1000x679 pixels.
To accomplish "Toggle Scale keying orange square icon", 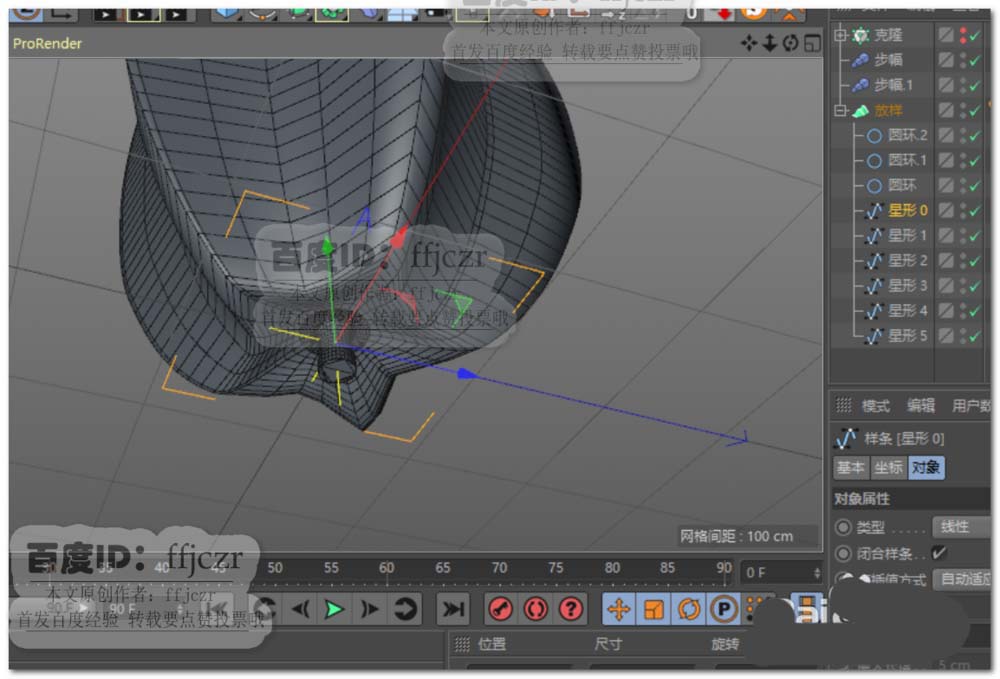I will click(x=654, y=610).
